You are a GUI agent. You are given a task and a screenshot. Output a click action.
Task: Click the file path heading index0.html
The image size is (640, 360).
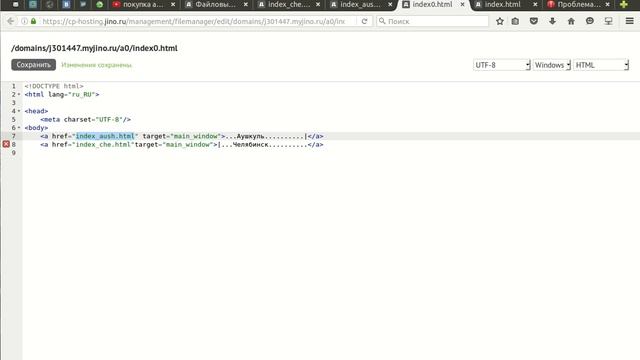[x=94, y=48]
